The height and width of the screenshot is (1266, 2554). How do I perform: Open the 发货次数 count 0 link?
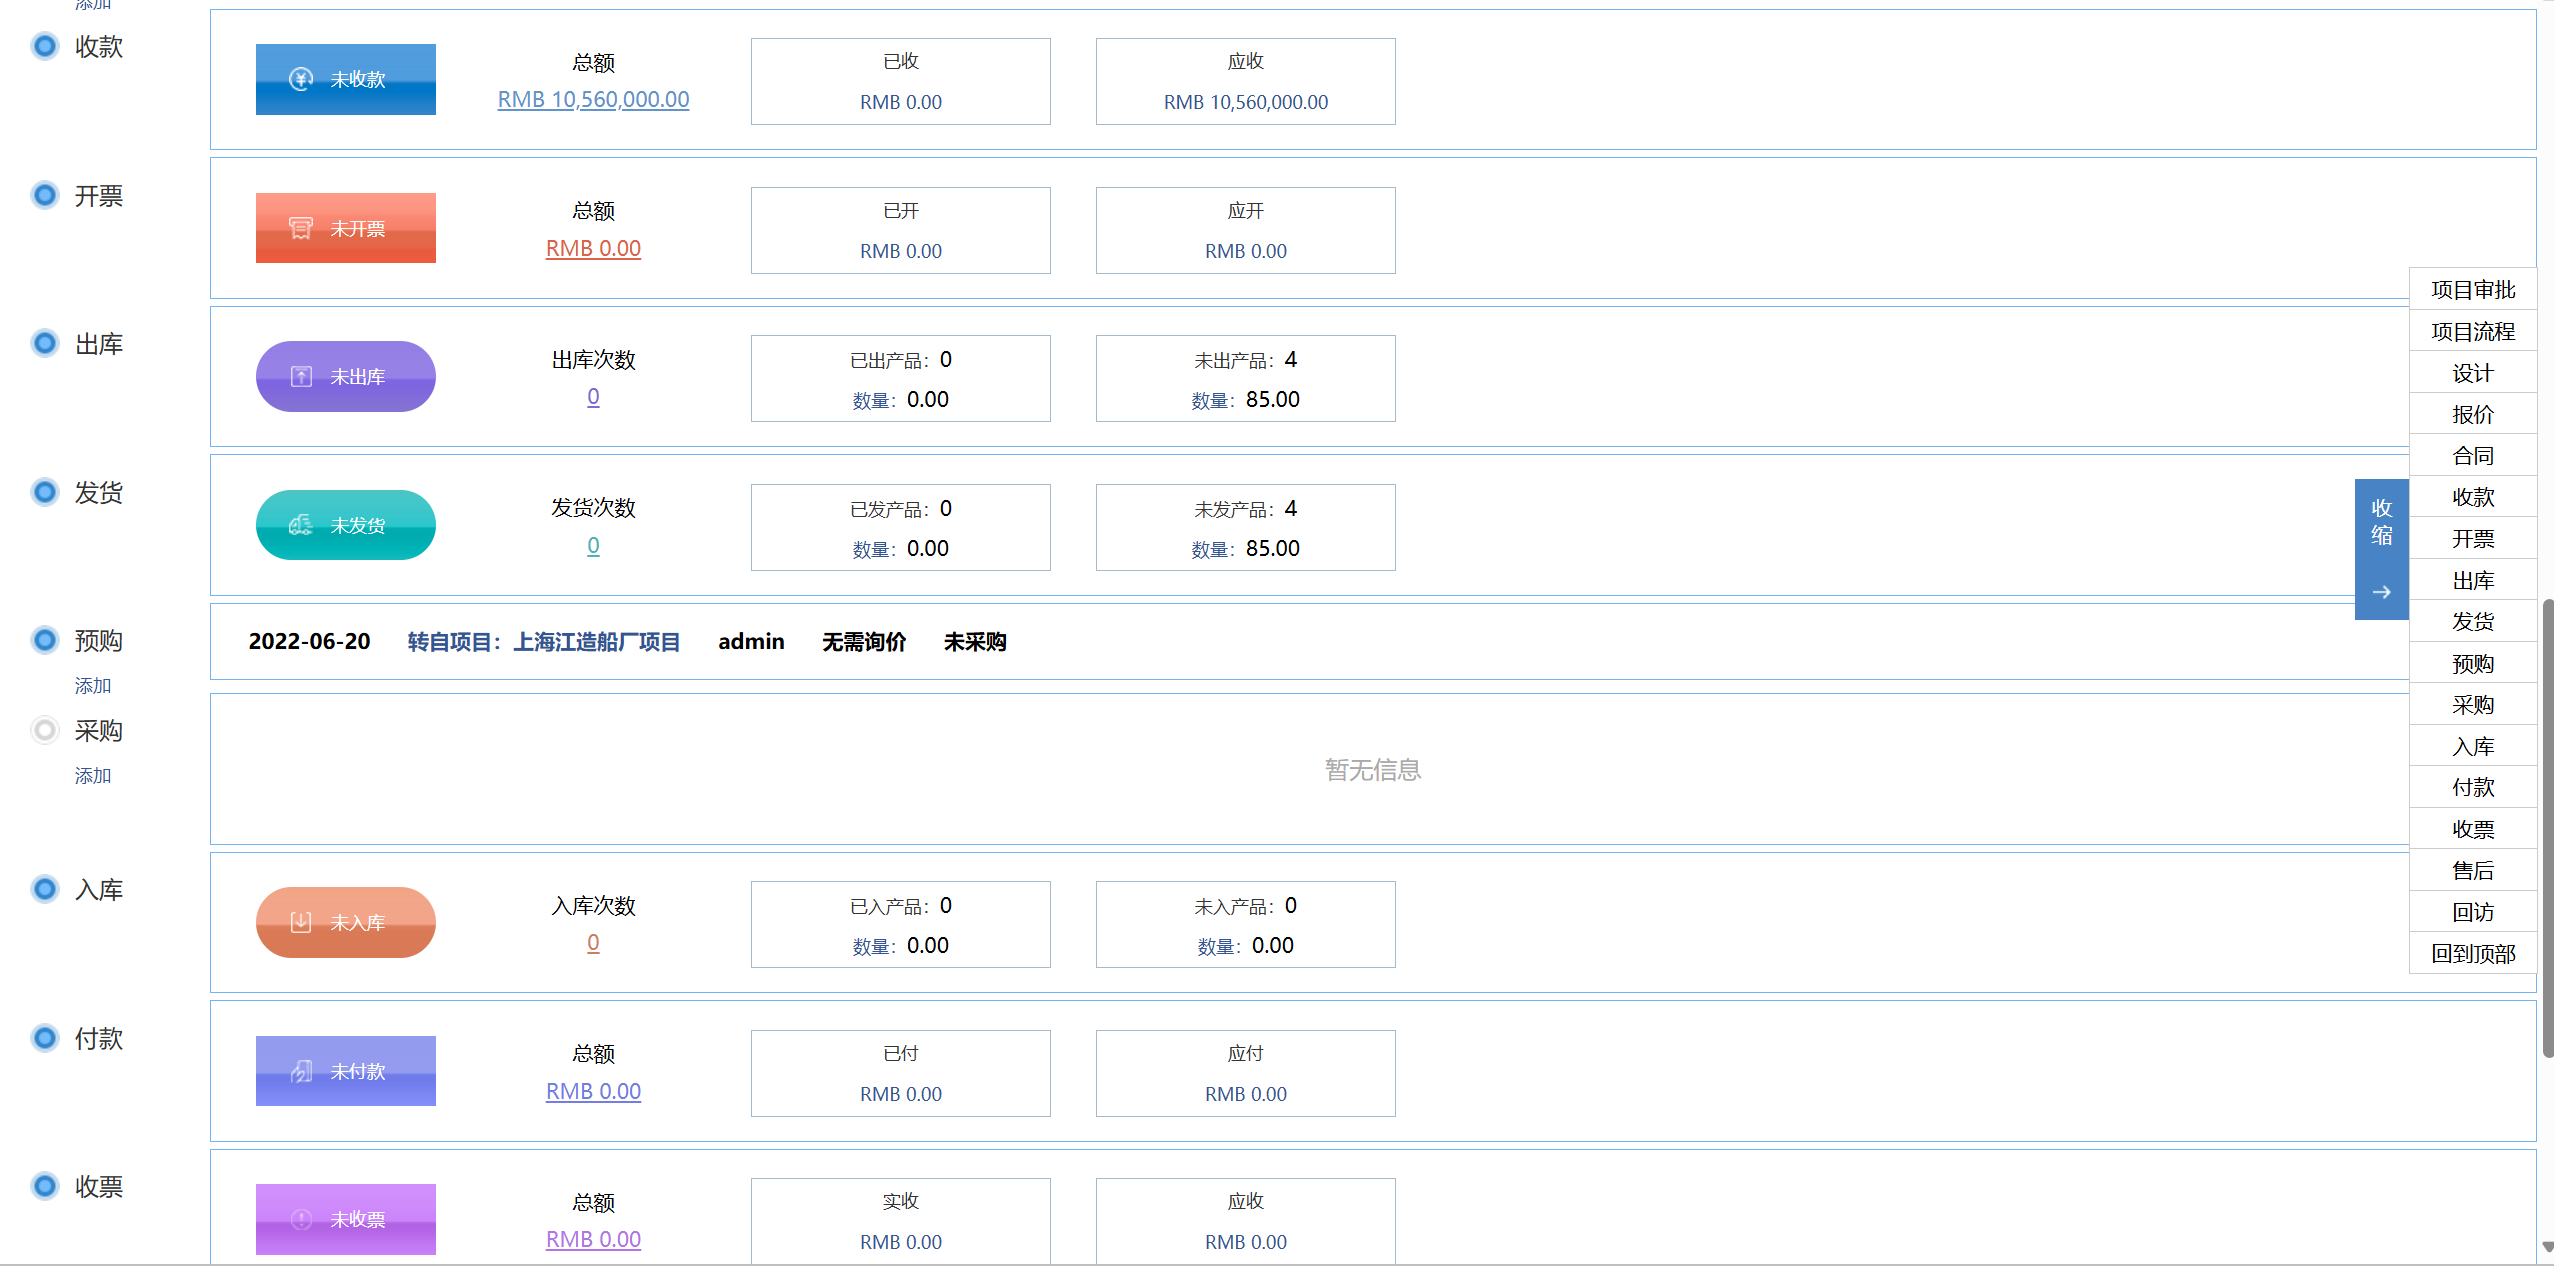click(x=593, y=546)
